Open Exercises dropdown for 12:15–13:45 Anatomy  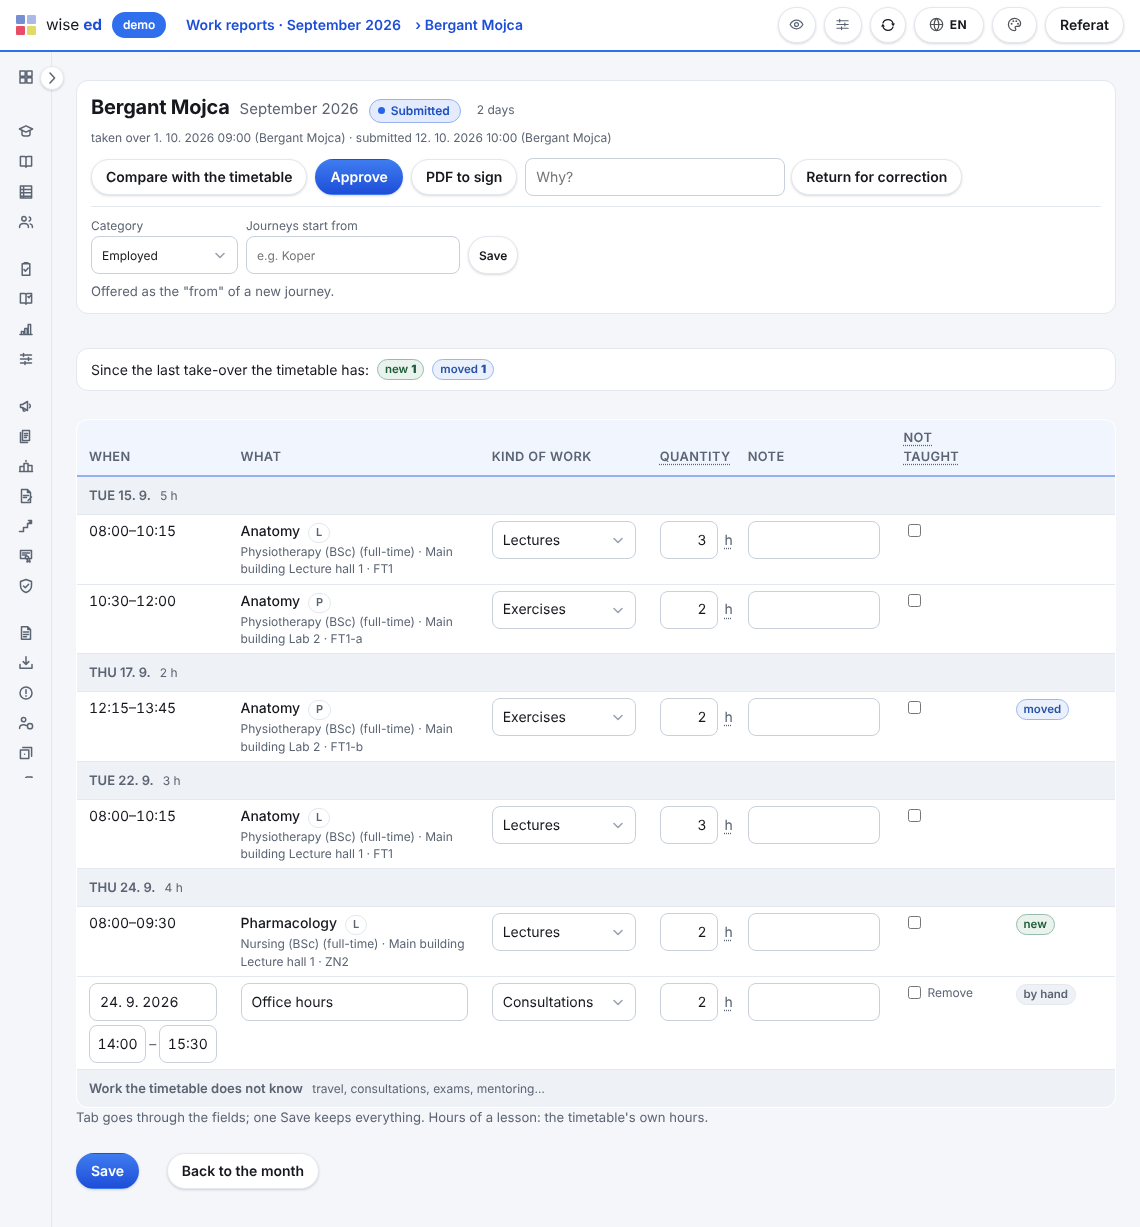pos(564,717)
